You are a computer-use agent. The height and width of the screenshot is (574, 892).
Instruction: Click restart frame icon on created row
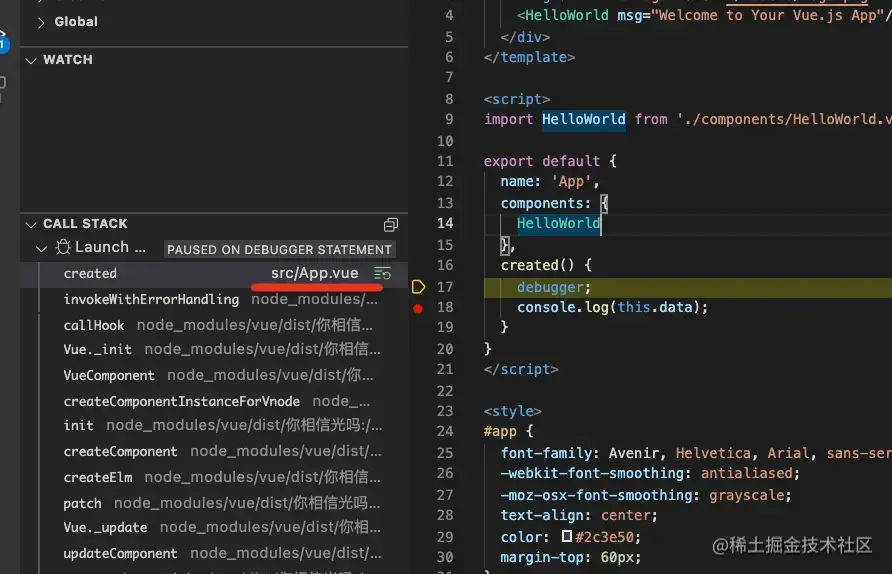[x=383, y=274]
